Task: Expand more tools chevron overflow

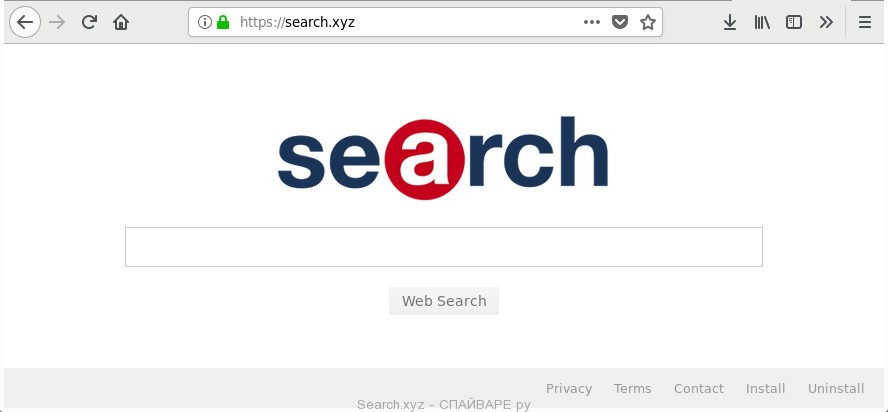Action: tap(826, 22)
